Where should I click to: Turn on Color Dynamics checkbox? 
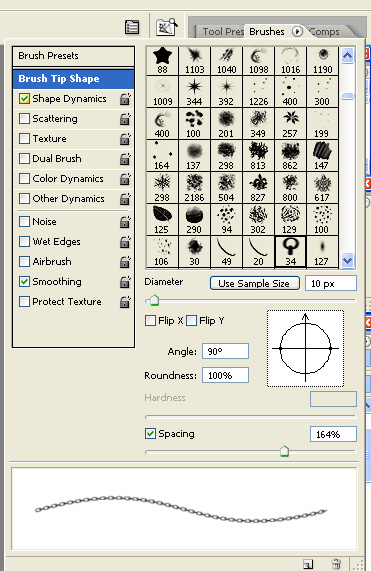pos(24,179)
